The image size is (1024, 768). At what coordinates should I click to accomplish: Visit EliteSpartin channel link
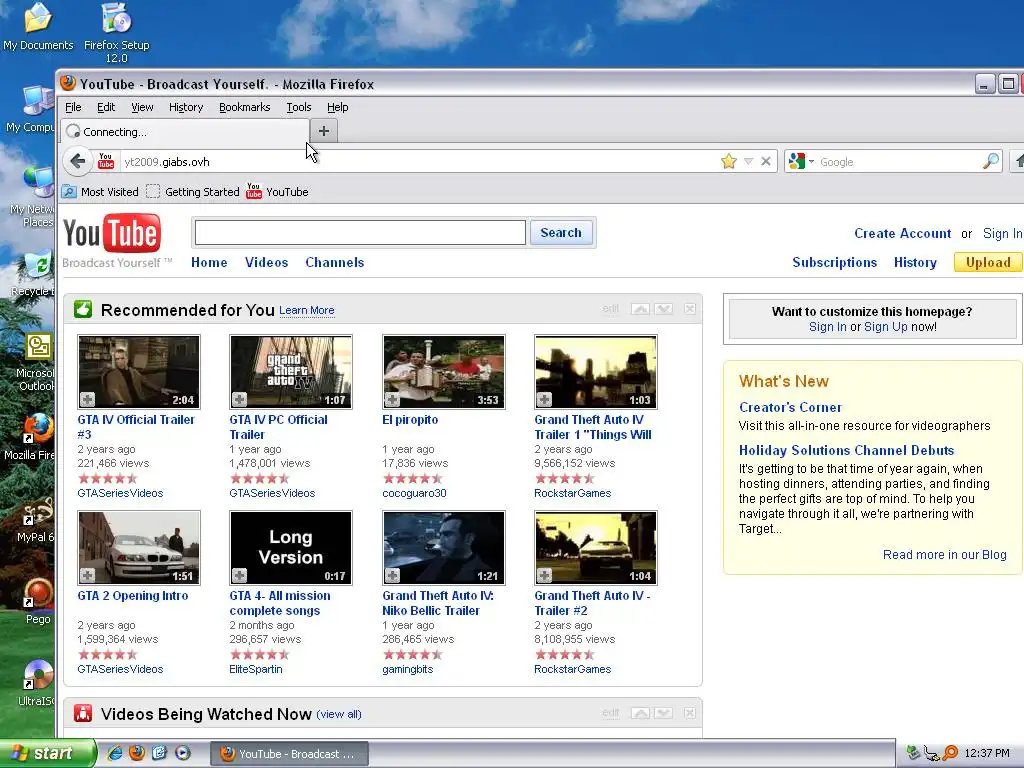tap(255, 669)
